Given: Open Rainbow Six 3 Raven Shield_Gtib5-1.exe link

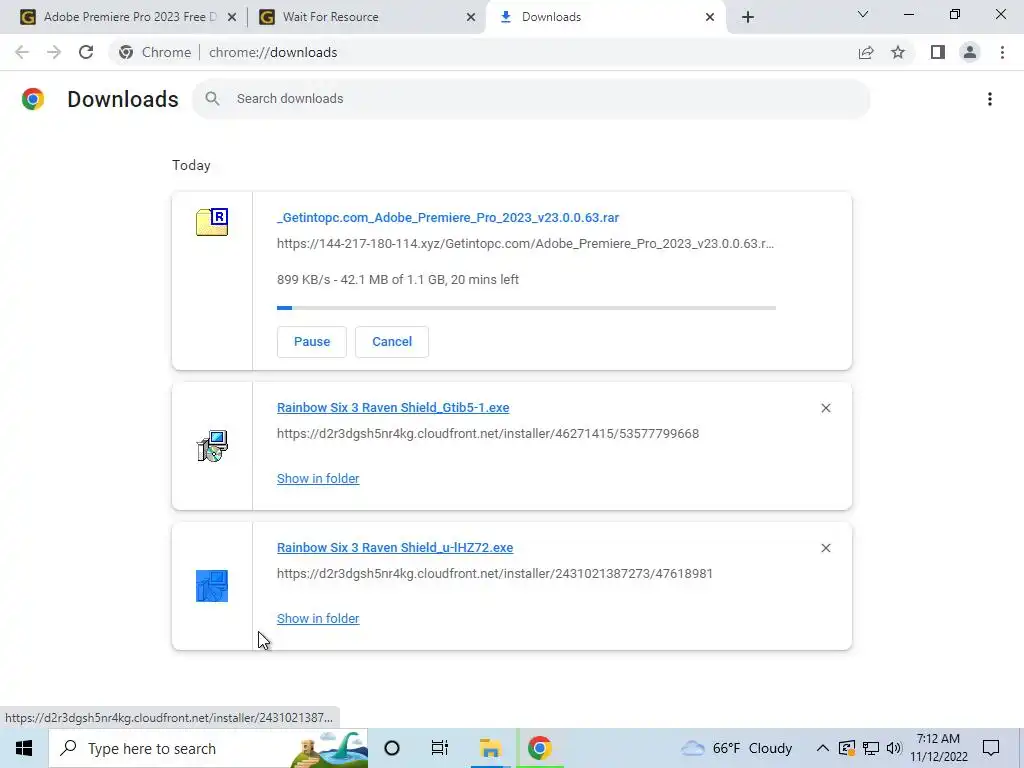Looking at the screenshot, I should pyautogui.click(x=393, y=408).
